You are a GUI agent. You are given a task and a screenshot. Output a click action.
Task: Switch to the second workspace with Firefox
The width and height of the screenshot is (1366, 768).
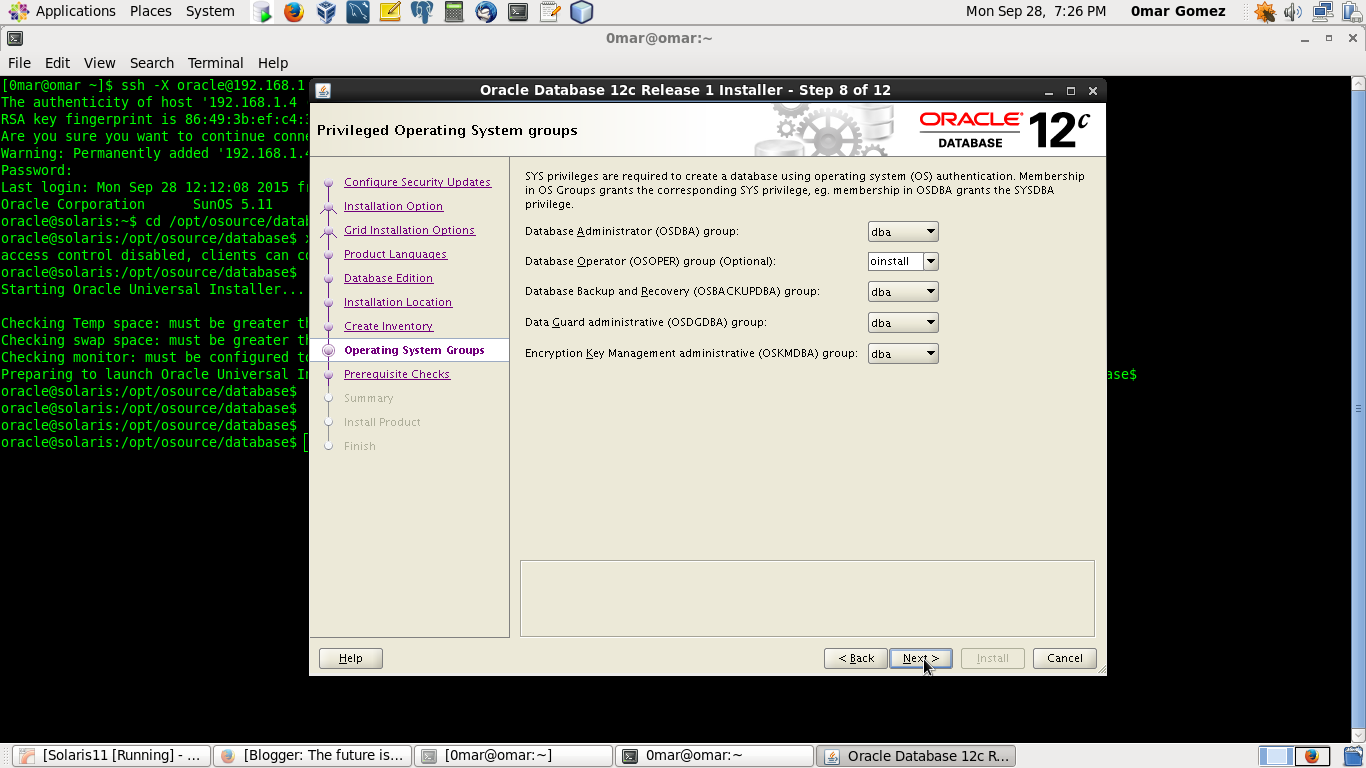pyautogui.click(x=1311, y=756)
